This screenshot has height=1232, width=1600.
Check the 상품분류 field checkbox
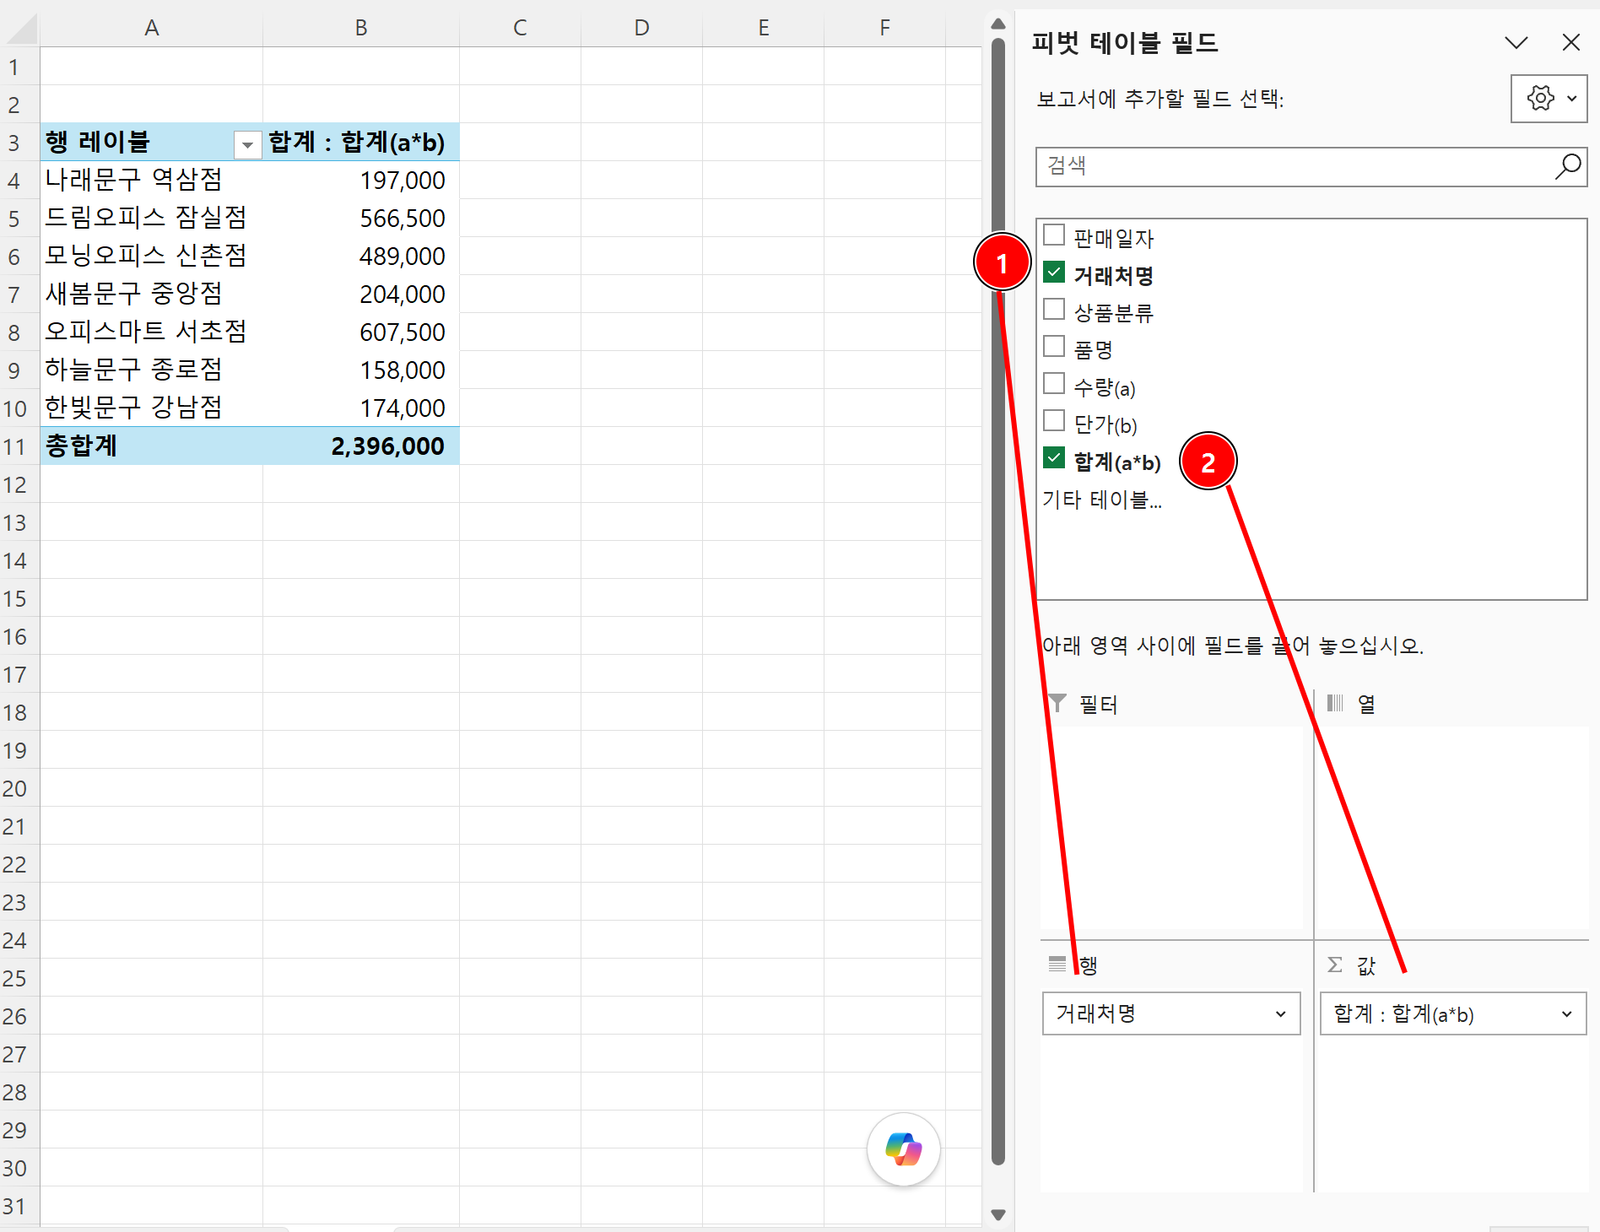(1054, 309)
